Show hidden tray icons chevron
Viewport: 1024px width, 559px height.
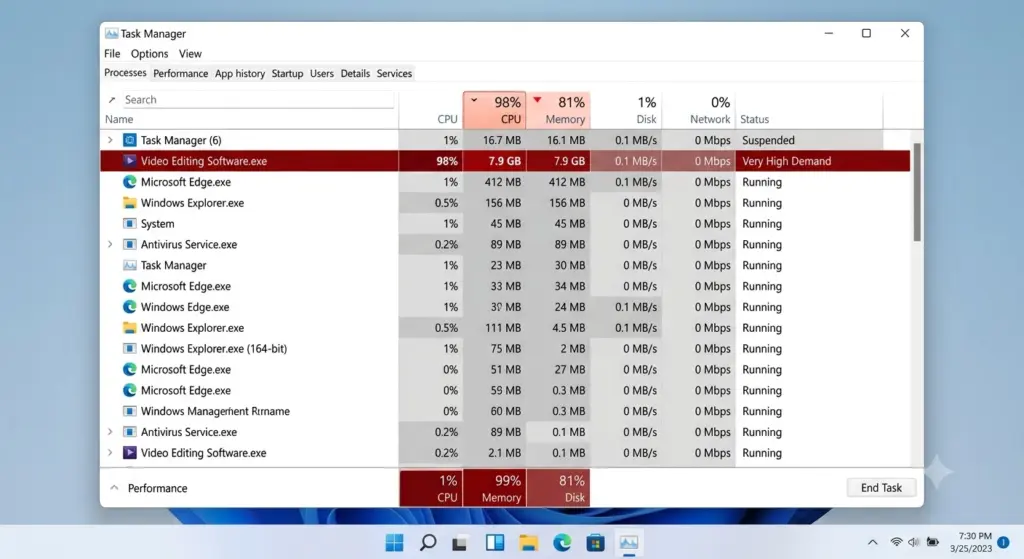[x=872, y=542]
